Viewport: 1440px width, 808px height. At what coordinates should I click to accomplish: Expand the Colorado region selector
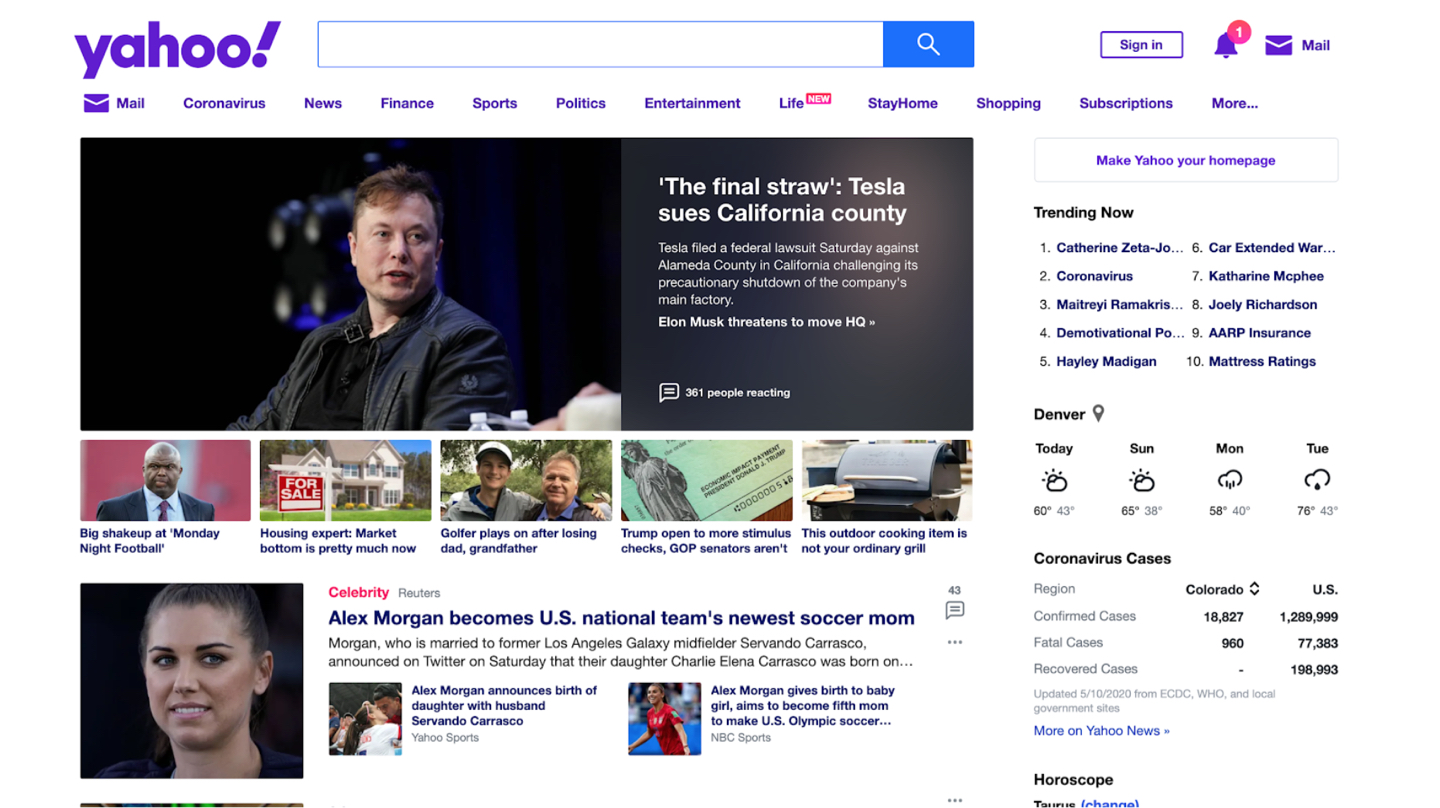1254,589
